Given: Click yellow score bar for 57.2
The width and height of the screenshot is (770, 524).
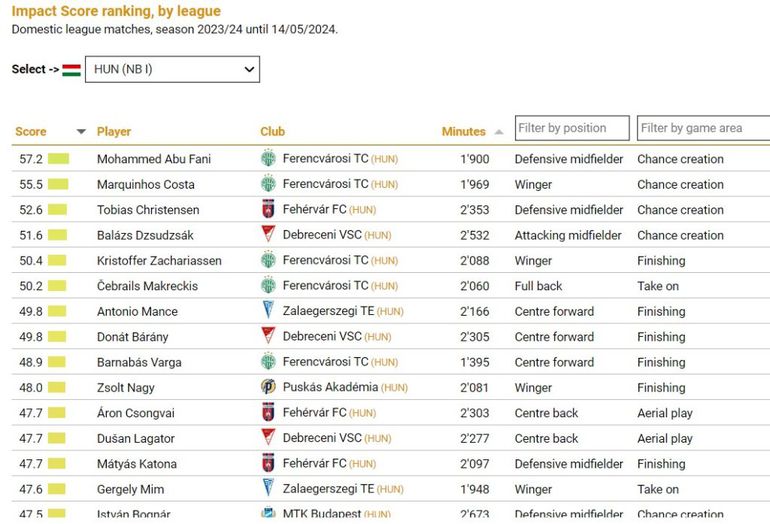Looking at the screenshot, I should [x=58, y=159].
